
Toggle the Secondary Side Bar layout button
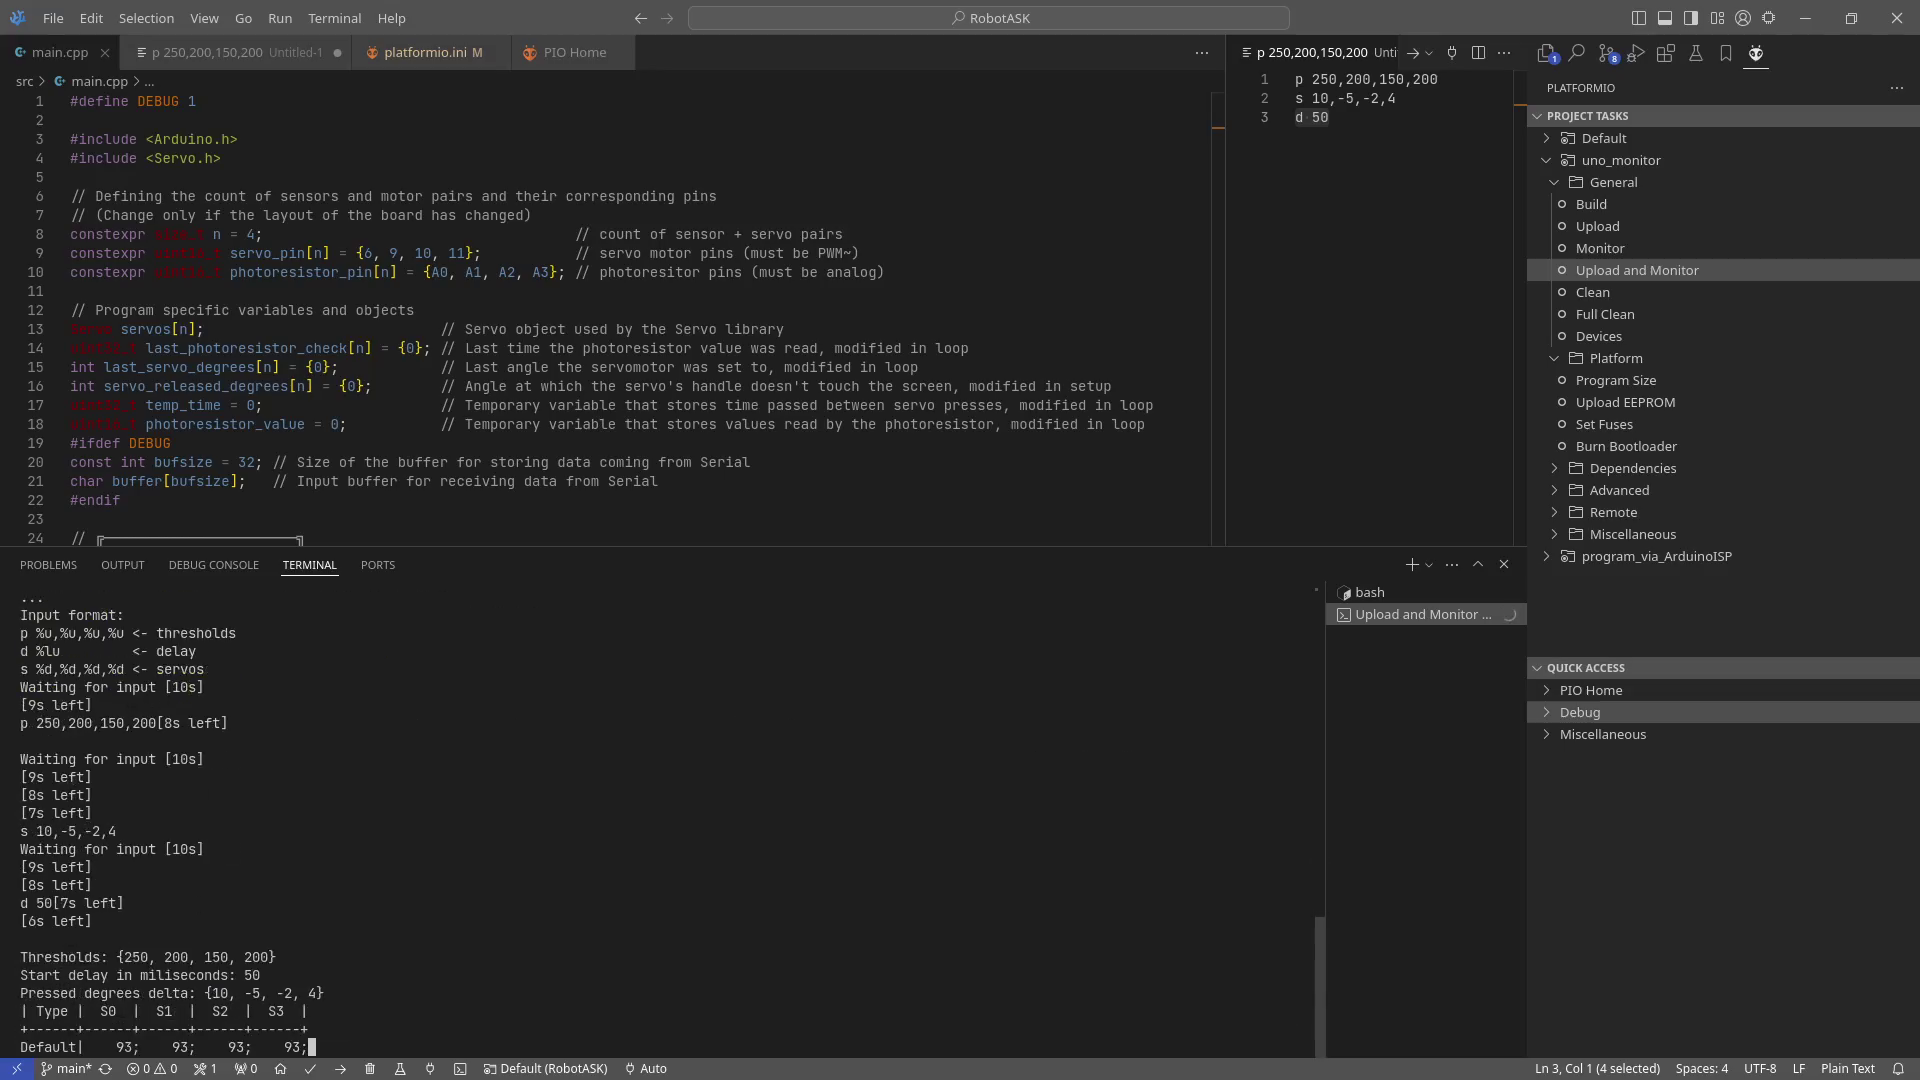click(1690, 18)
